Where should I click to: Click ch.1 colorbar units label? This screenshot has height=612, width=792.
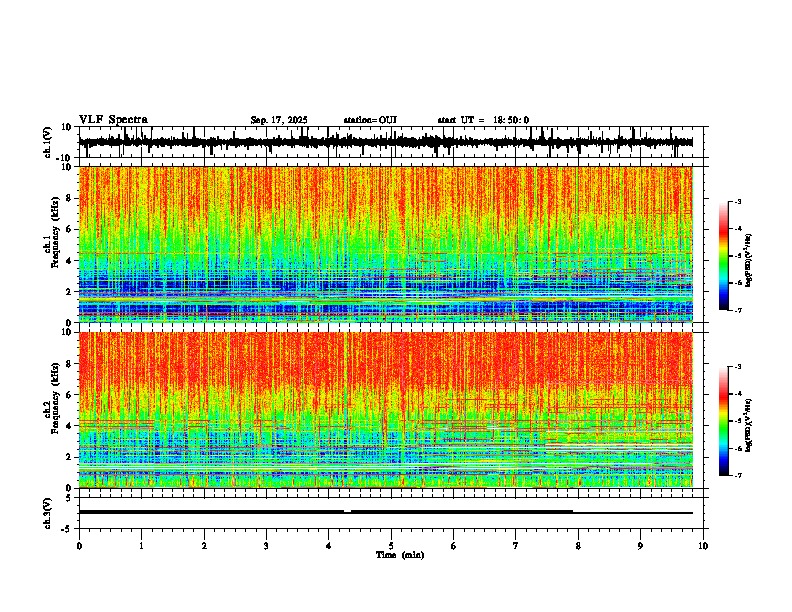pos(749,261)
